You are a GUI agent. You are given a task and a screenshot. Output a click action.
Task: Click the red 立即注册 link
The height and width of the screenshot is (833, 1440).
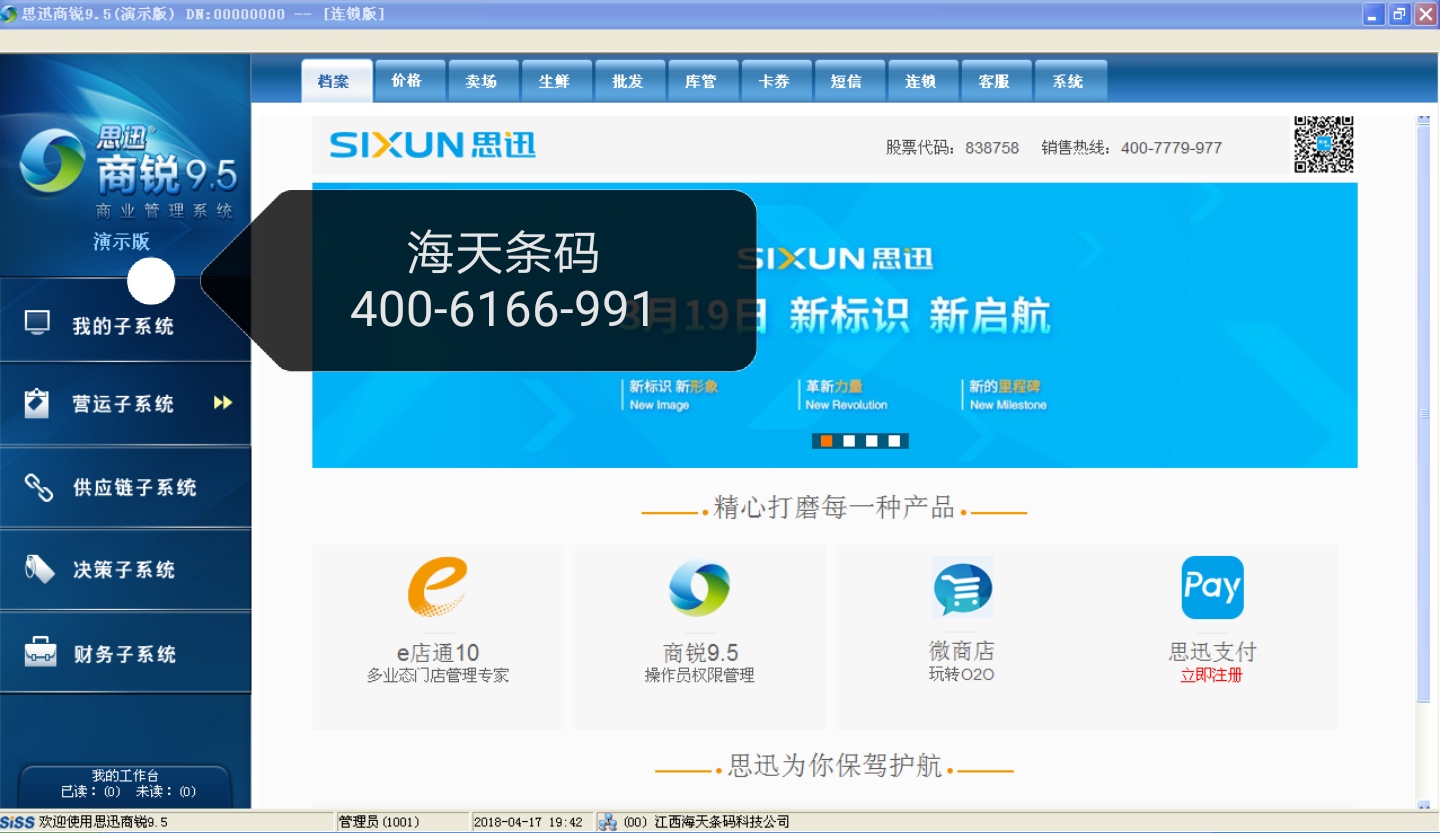(1211, 675)
